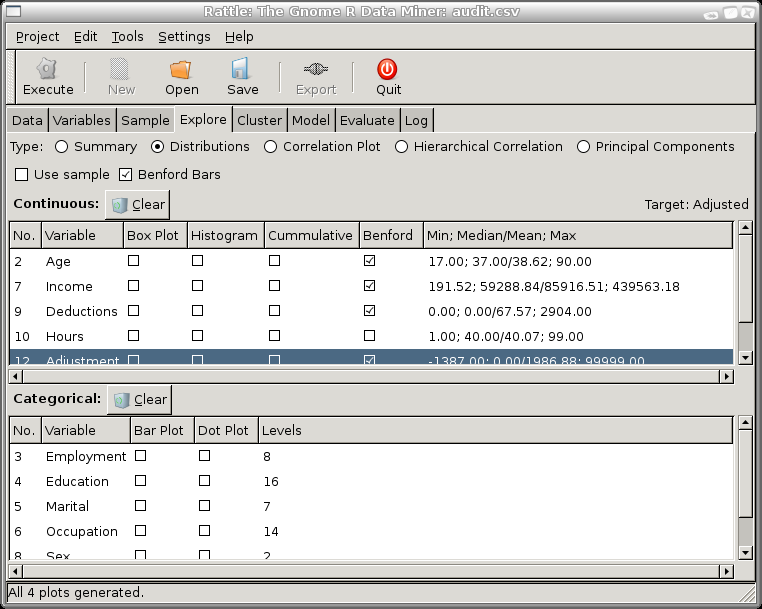Image resolution: width=762 pixels, height=609 pixels.
Task: Uncheck Benford for Age
Action: tap(369, 261)
